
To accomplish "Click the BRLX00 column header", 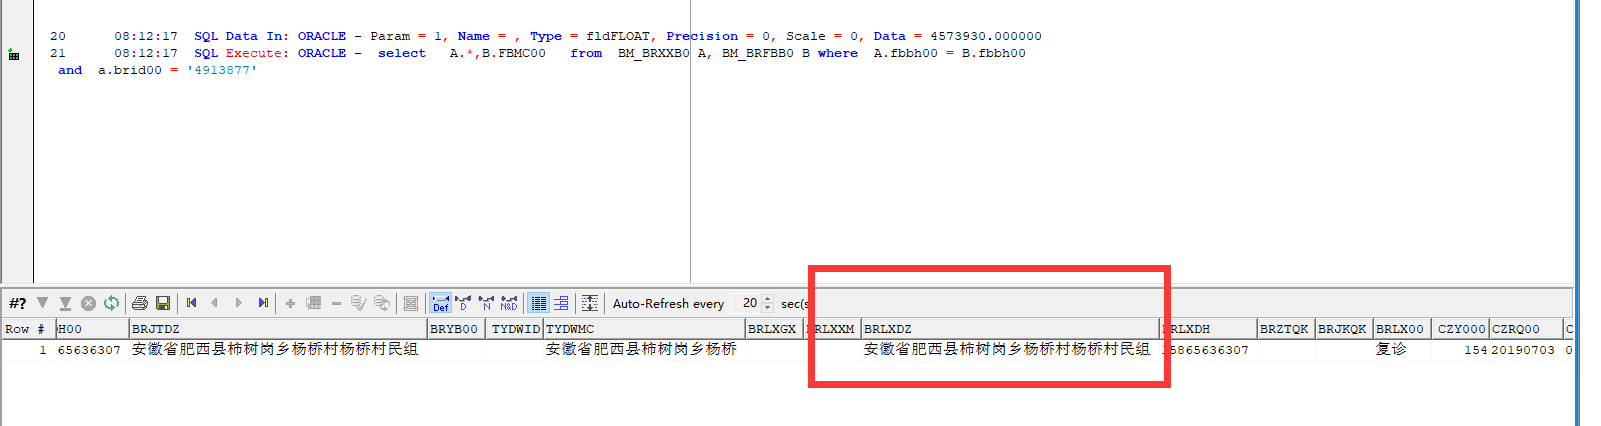I will (1402, 329).
